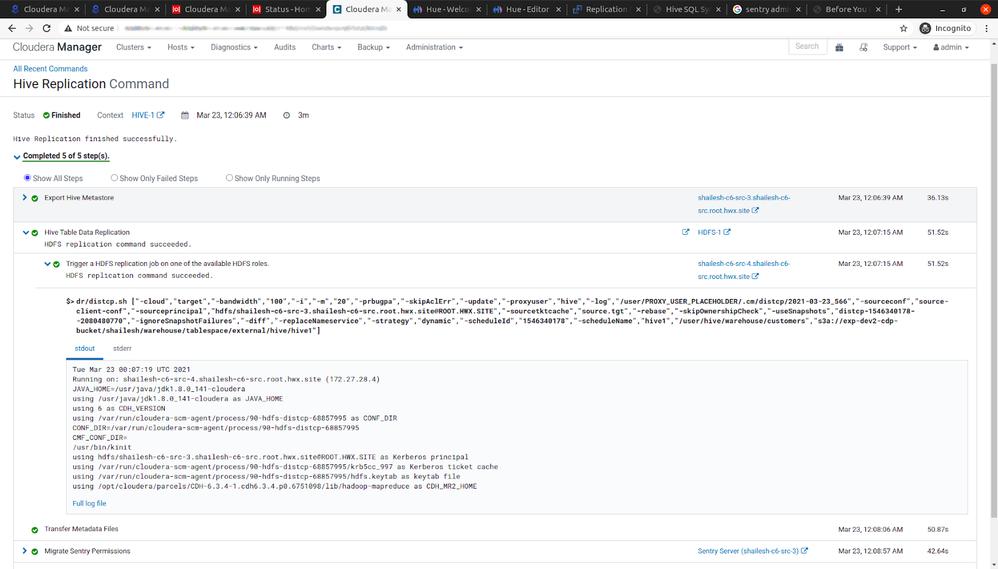
Task: Click the green Finished status icon
Action: click(46, 115)
